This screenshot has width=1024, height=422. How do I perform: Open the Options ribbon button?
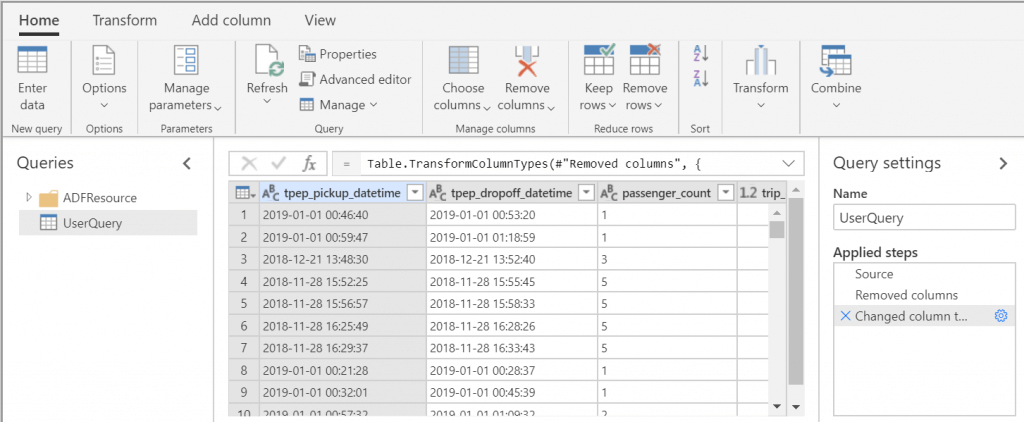(x=104, y=78)
